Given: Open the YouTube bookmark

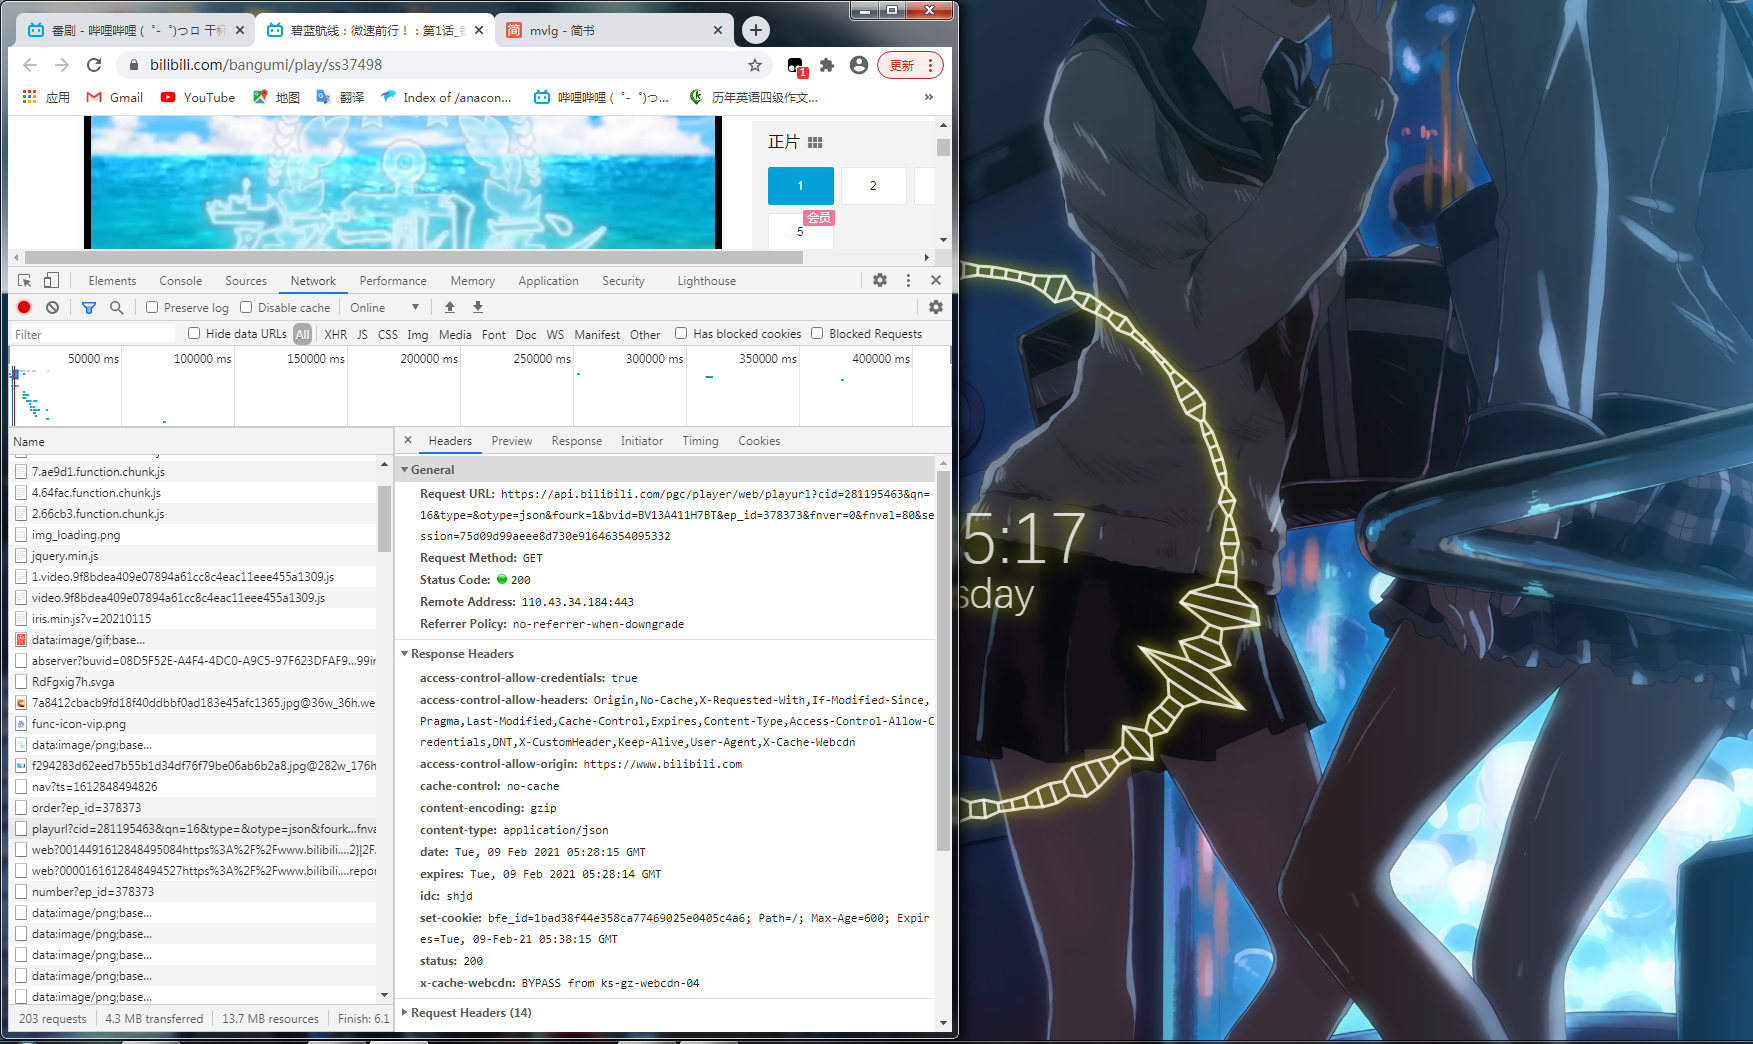Looking at the screenshot, I should point(198,97).
